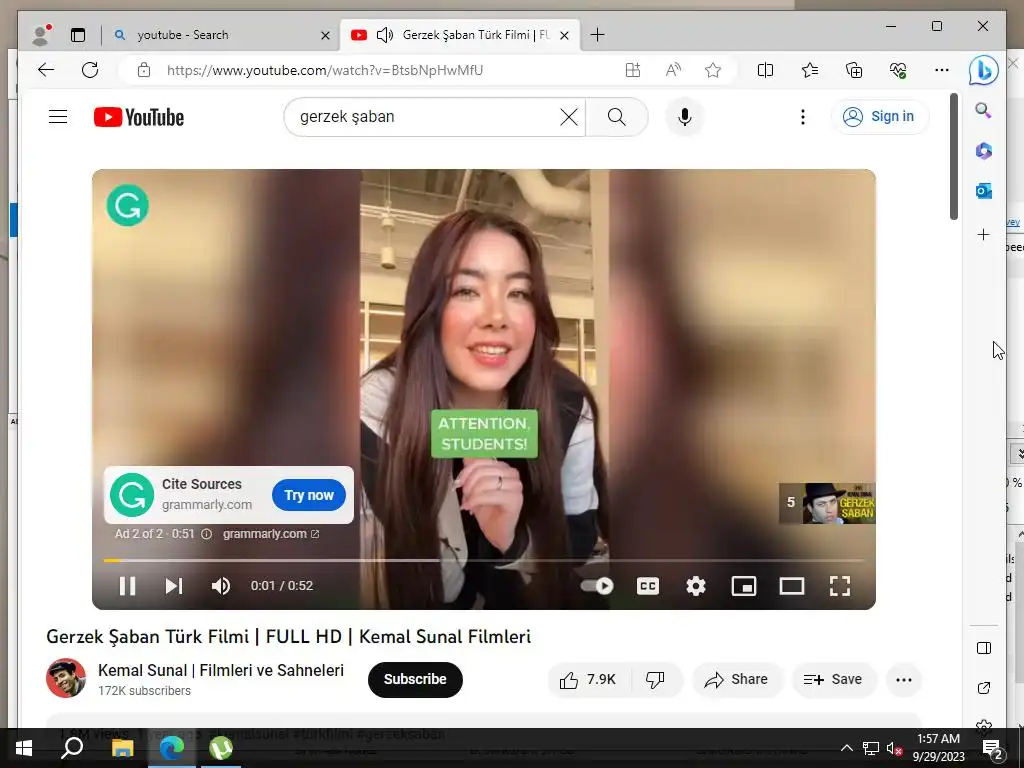The height and width of the screenshot is (768, 1024).
Task: Switch to miniplayer mode
Action: tap(744, 586)
